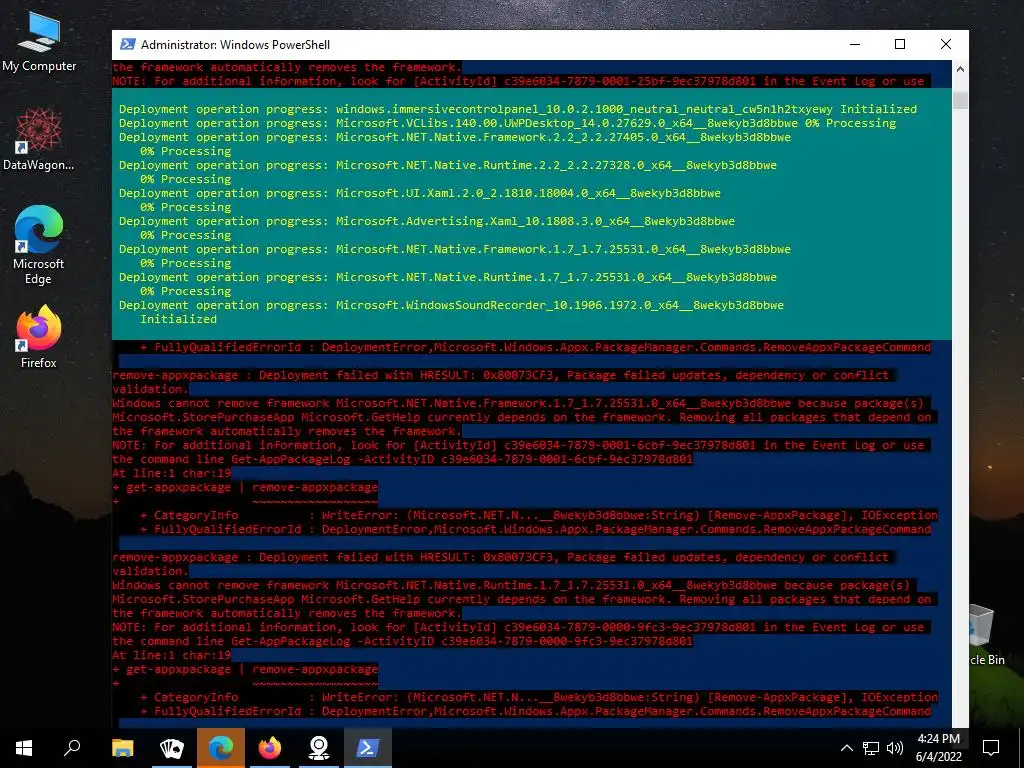Maximize the PowerShell window

pyautogui.click(x=900, y=44)
